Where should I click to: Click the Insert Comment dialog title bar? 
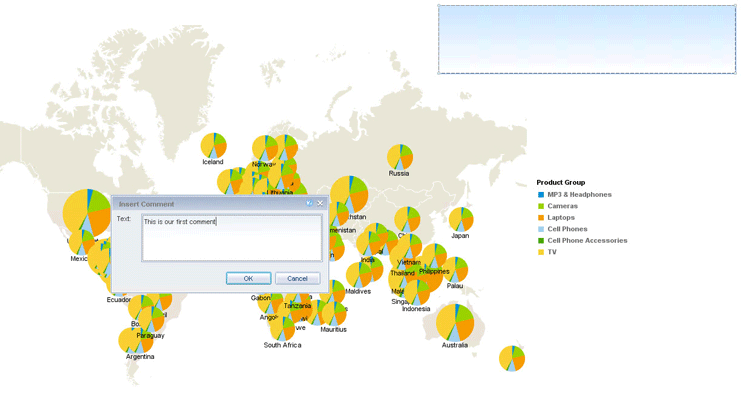point(200,204)
